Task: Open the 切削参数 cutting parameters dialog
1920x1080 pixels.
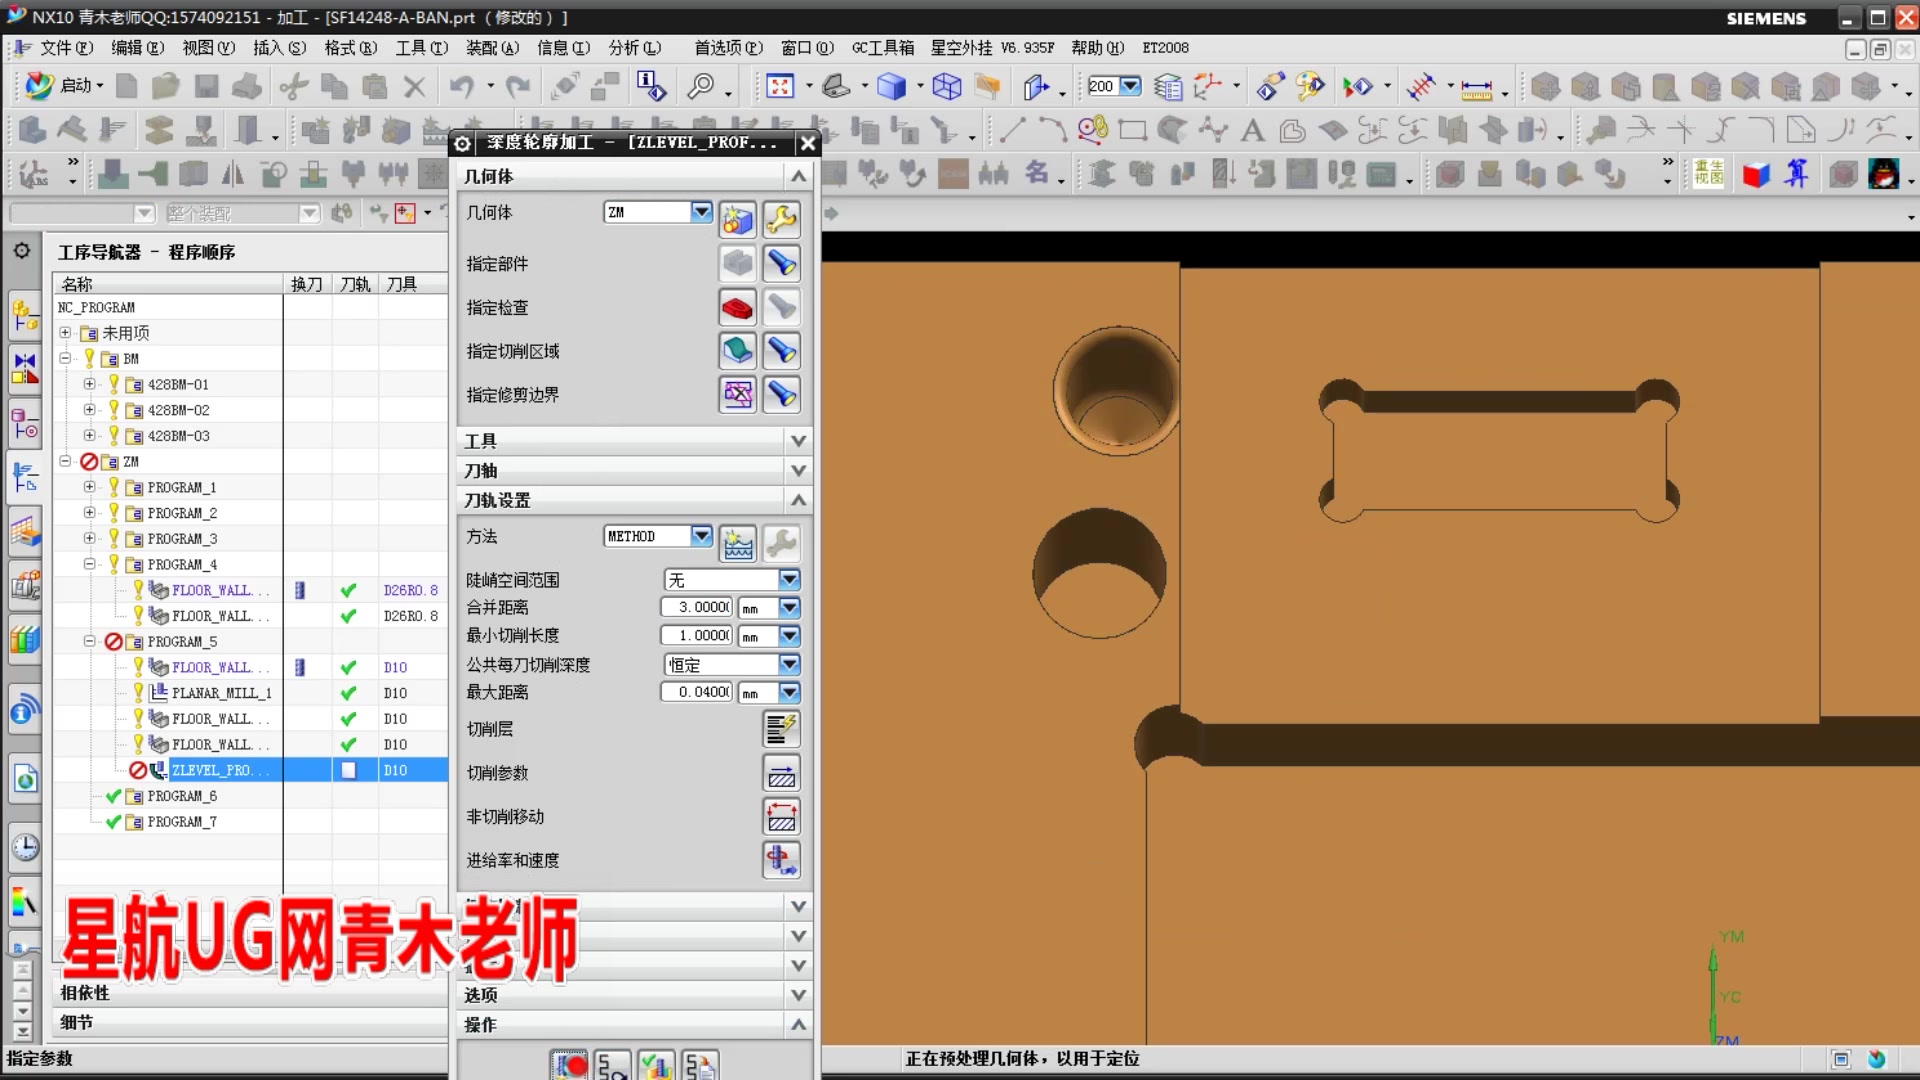Action: click(x=781, y=773)
